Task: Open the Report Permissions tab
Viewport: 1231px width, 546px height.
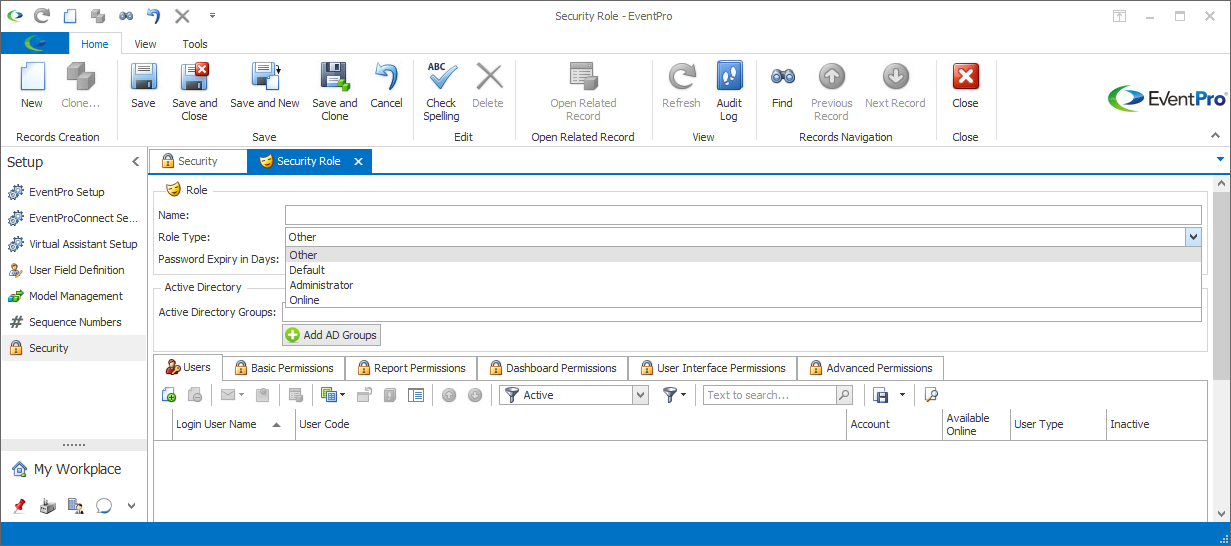Action: pos(411,368)
